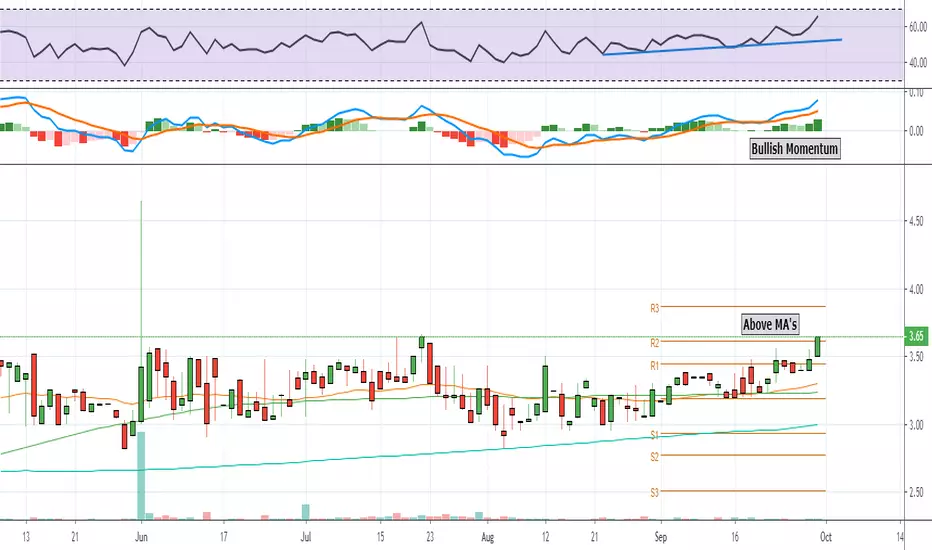
Task: Click the tall June volume bar
Action: coord(141,476)
